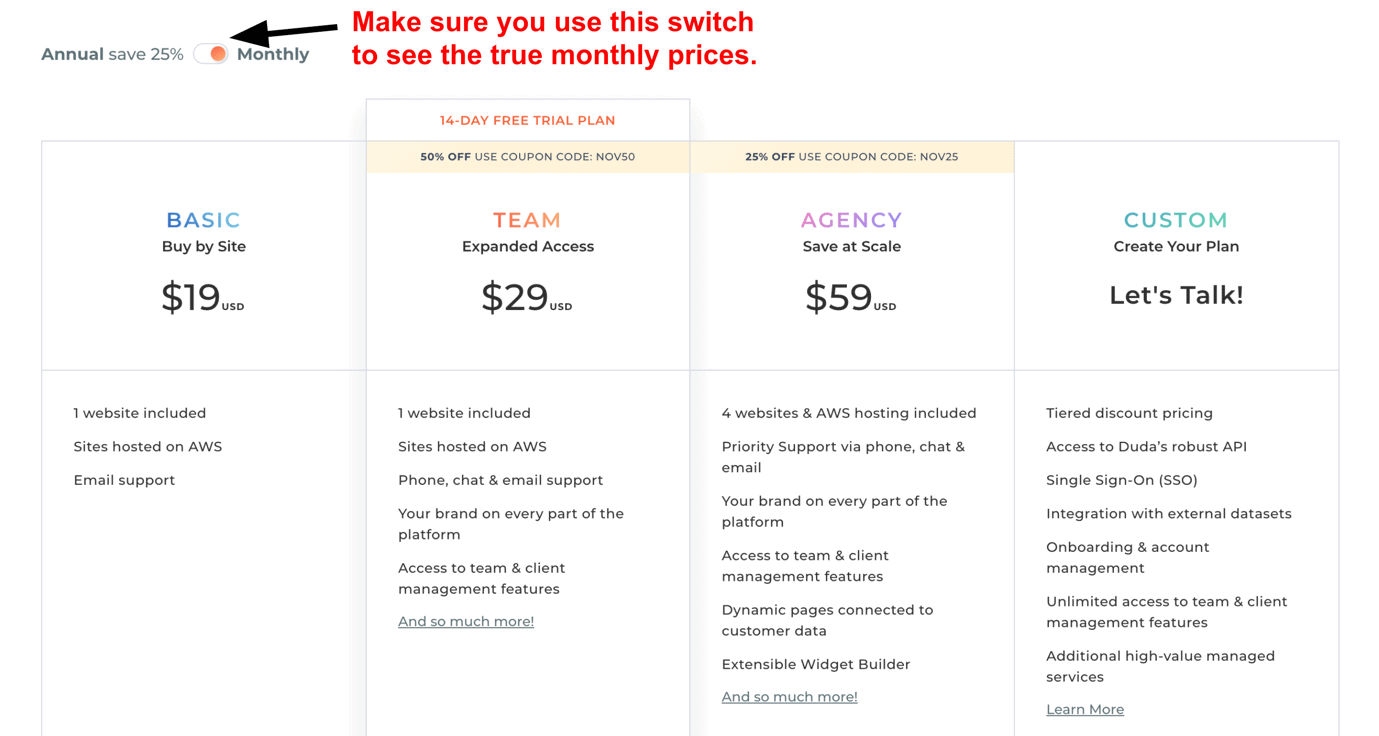
Task: Select the AGENCY plan heading
Action: coord(852,220)
